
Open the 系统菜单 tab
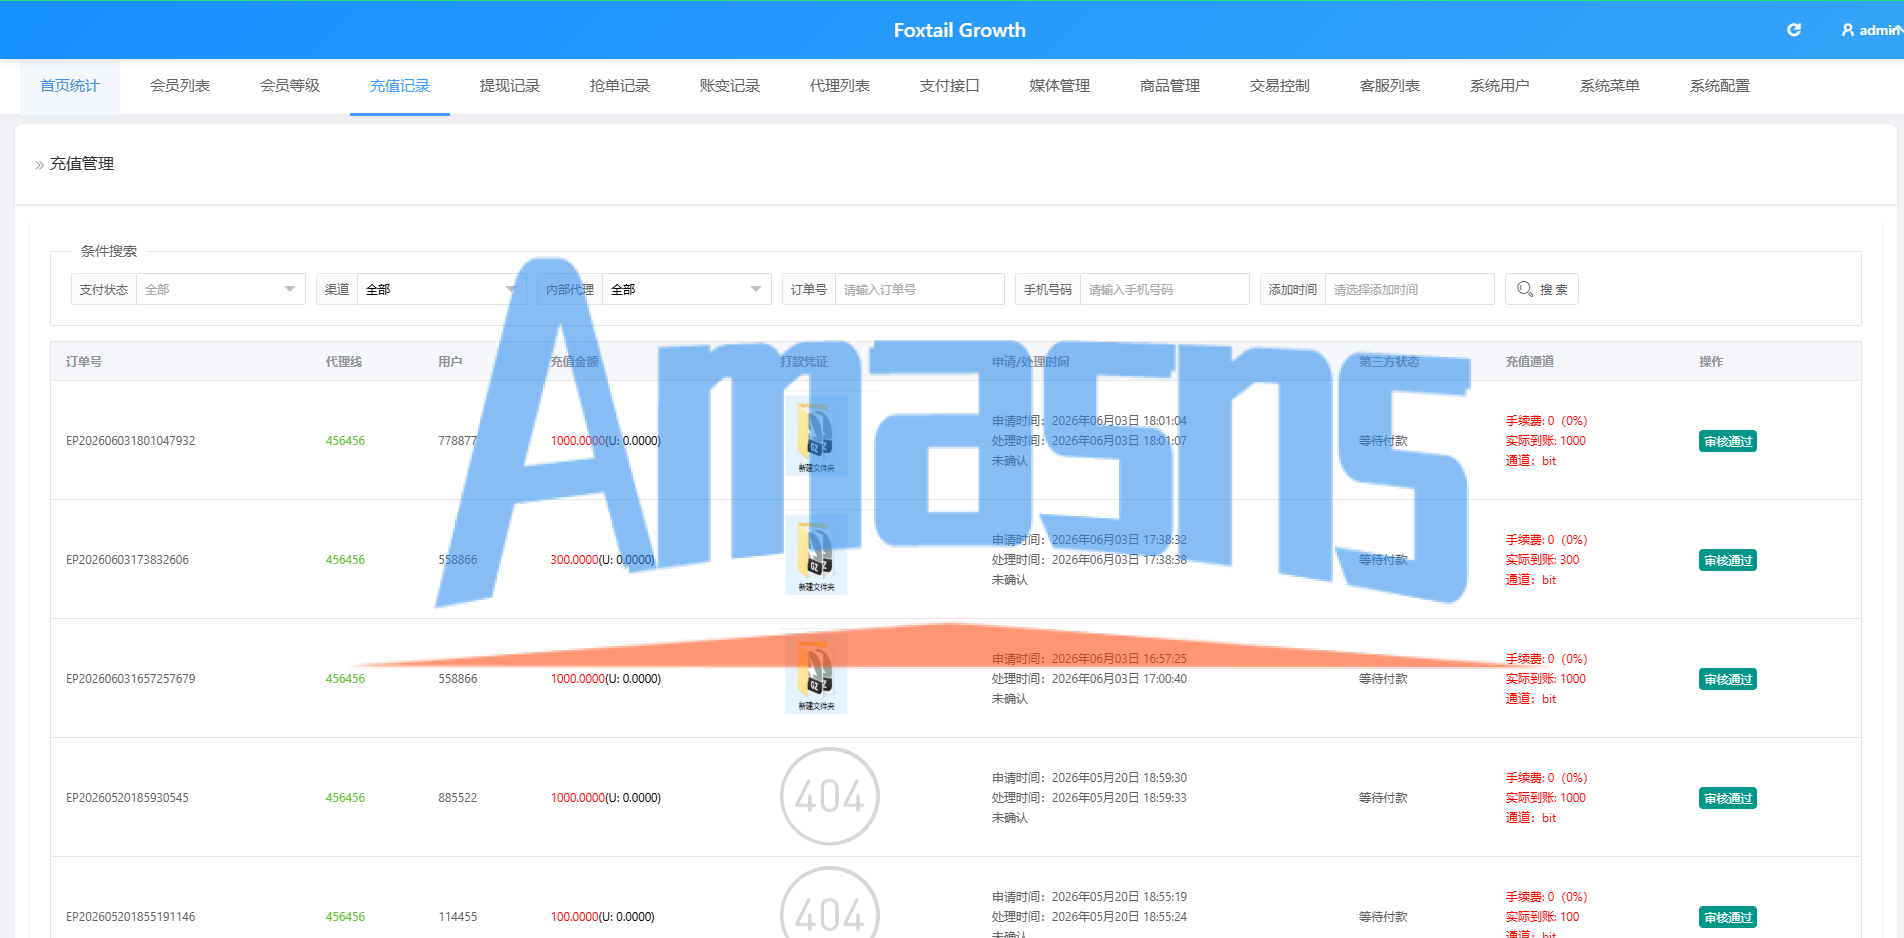[x=1610, y=86]
